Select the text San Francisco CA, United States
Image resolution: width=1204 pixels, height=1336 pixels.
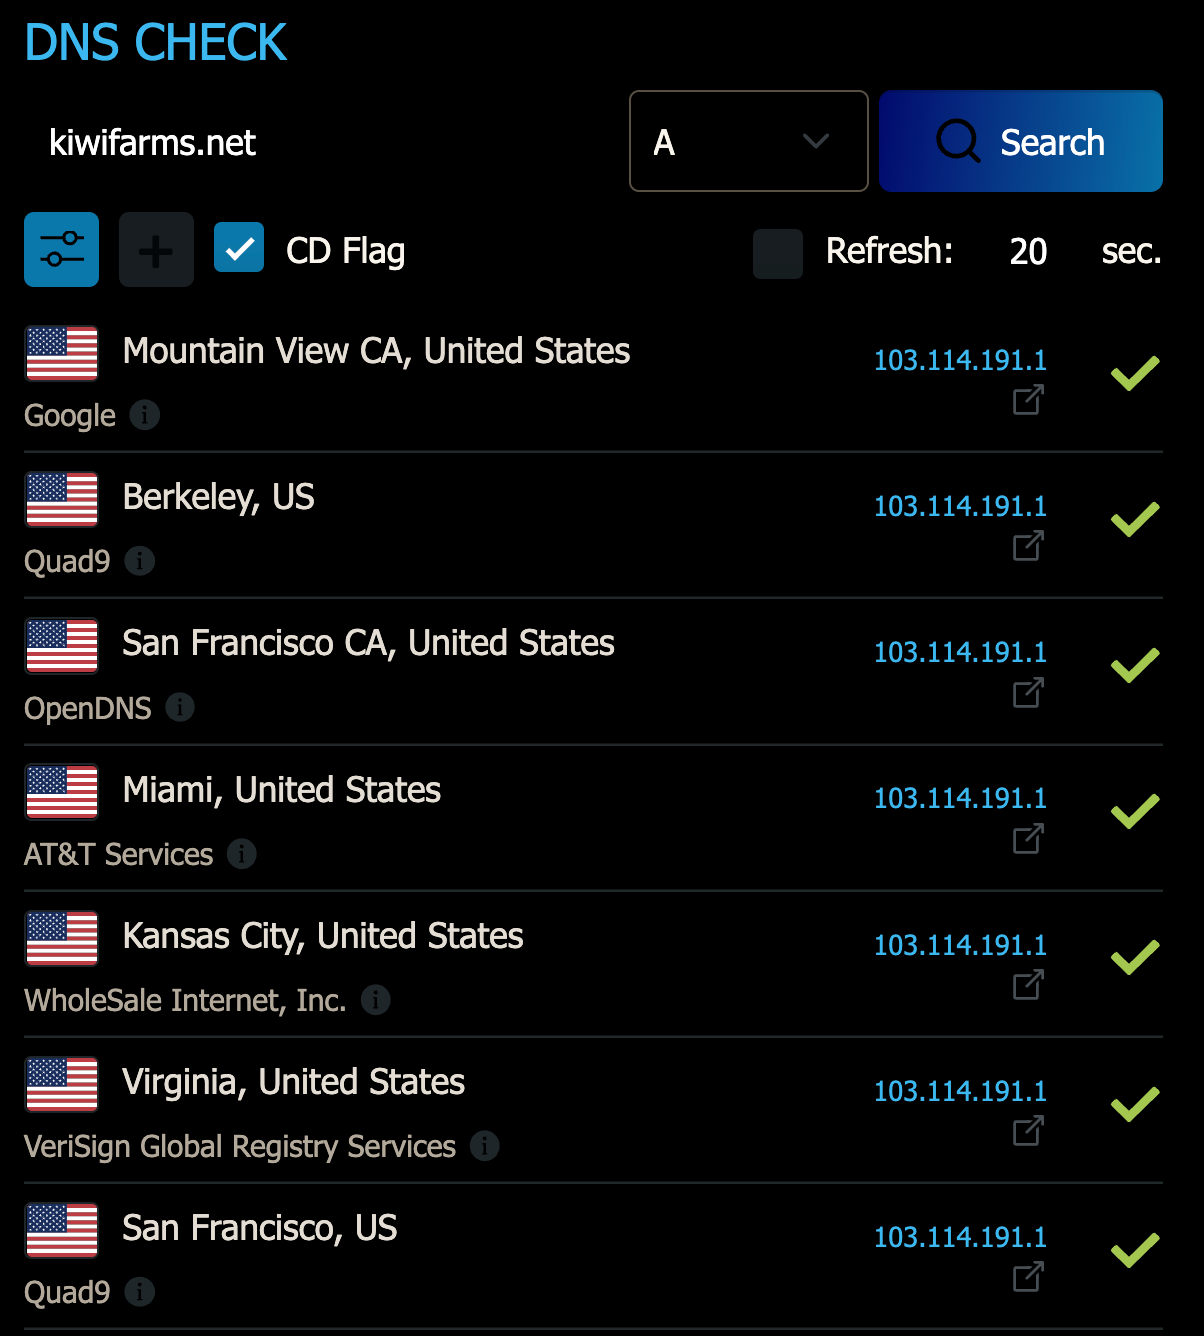(x=368, y=643)
